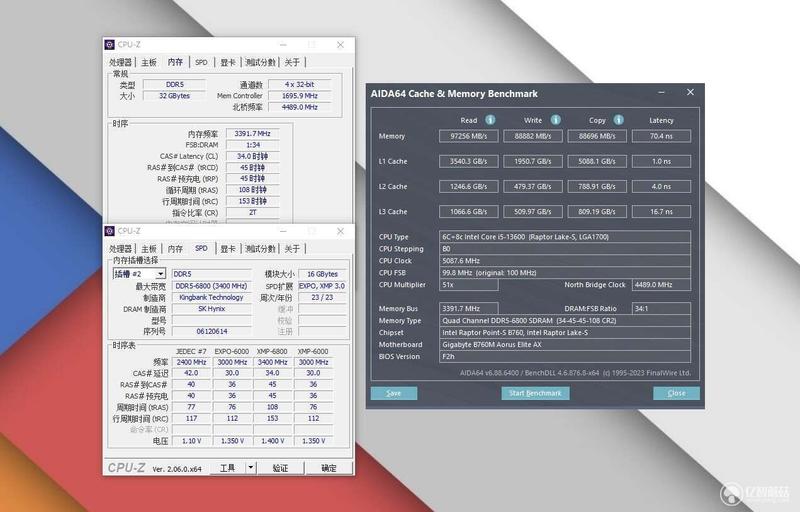Click max bandwidth value DDR5-6800 (3400 MHz)
Screen dimensions: 800x512
pyautogui.click(x=211, y=286)
